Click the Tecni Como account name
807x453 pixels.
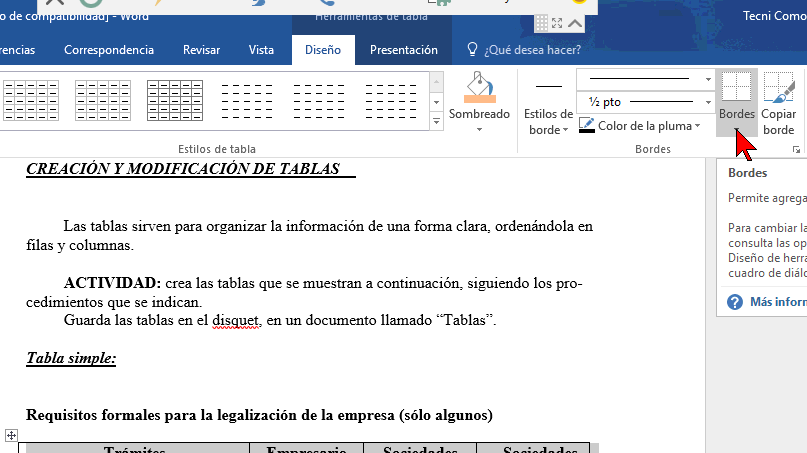pos(774,16)
